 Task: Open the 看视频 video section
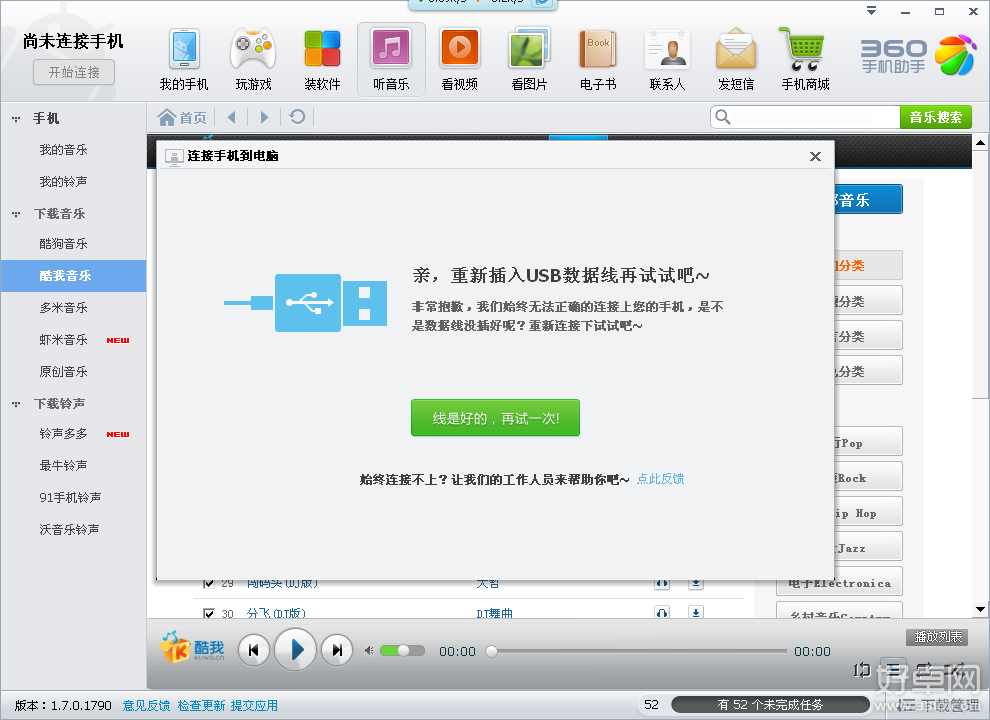460,60
